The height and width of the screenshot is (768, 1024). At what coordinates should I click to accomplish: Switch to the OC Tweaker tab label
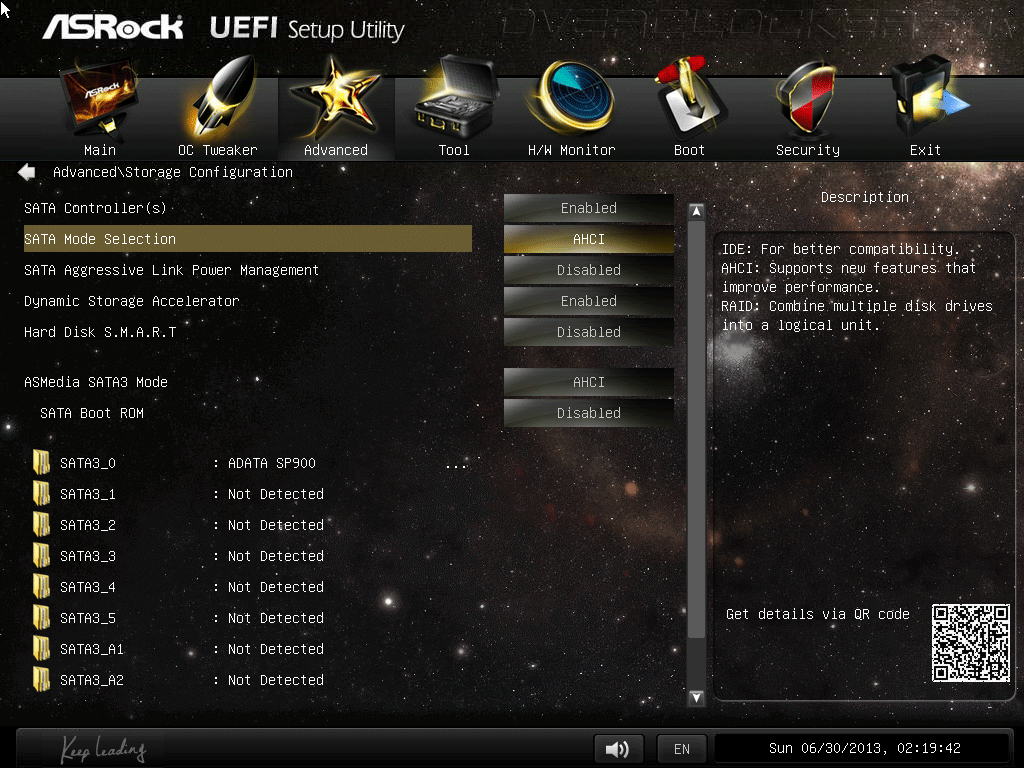[x=217, y=150]
